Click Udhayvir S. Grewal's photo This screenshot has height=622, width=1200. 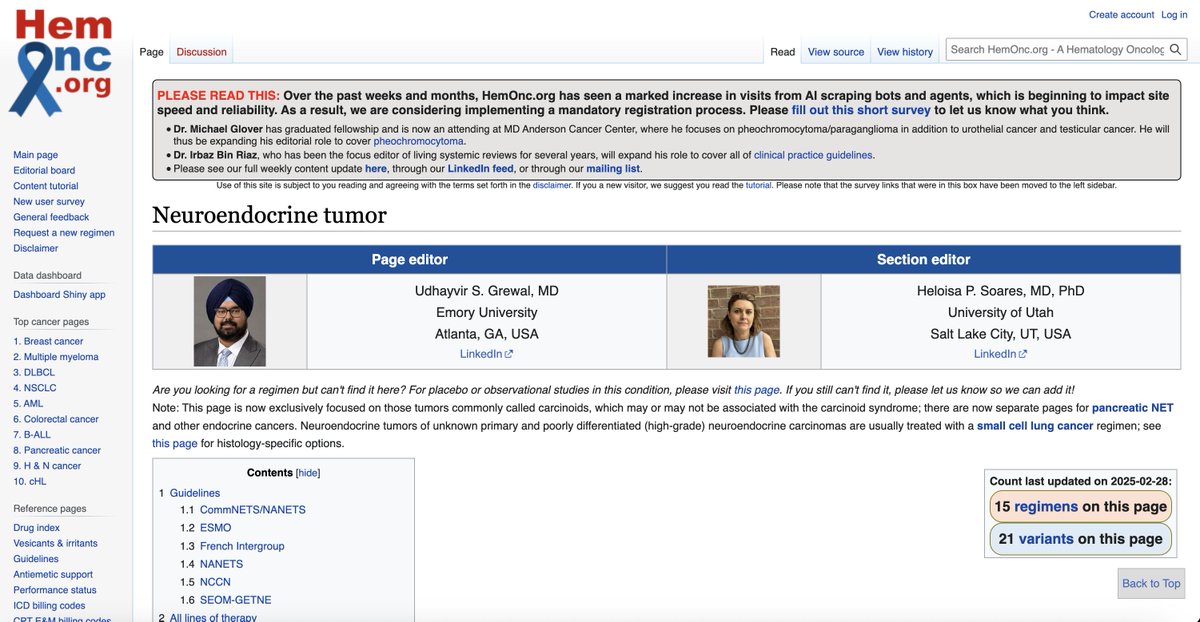click(x=230, y=321)
